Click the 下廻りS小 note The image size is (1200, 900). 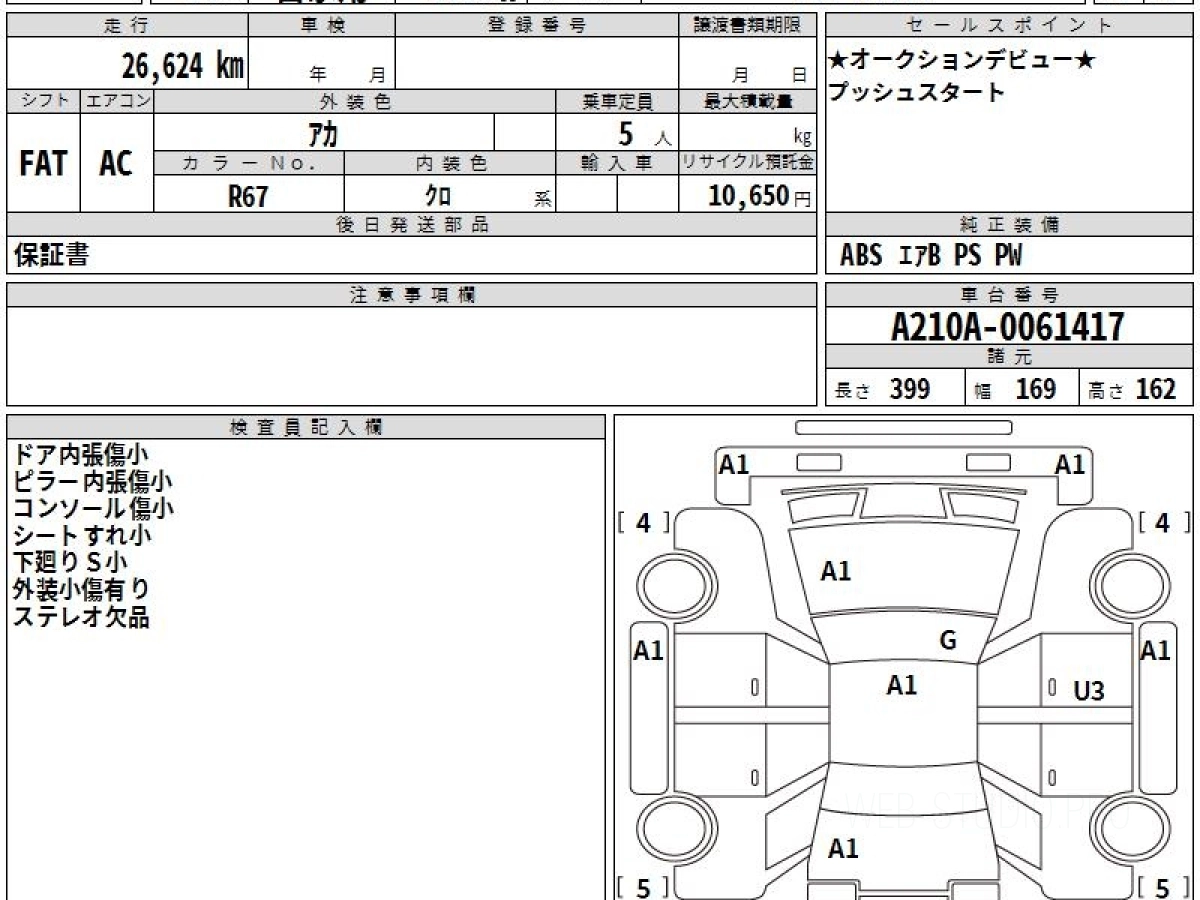70,562
